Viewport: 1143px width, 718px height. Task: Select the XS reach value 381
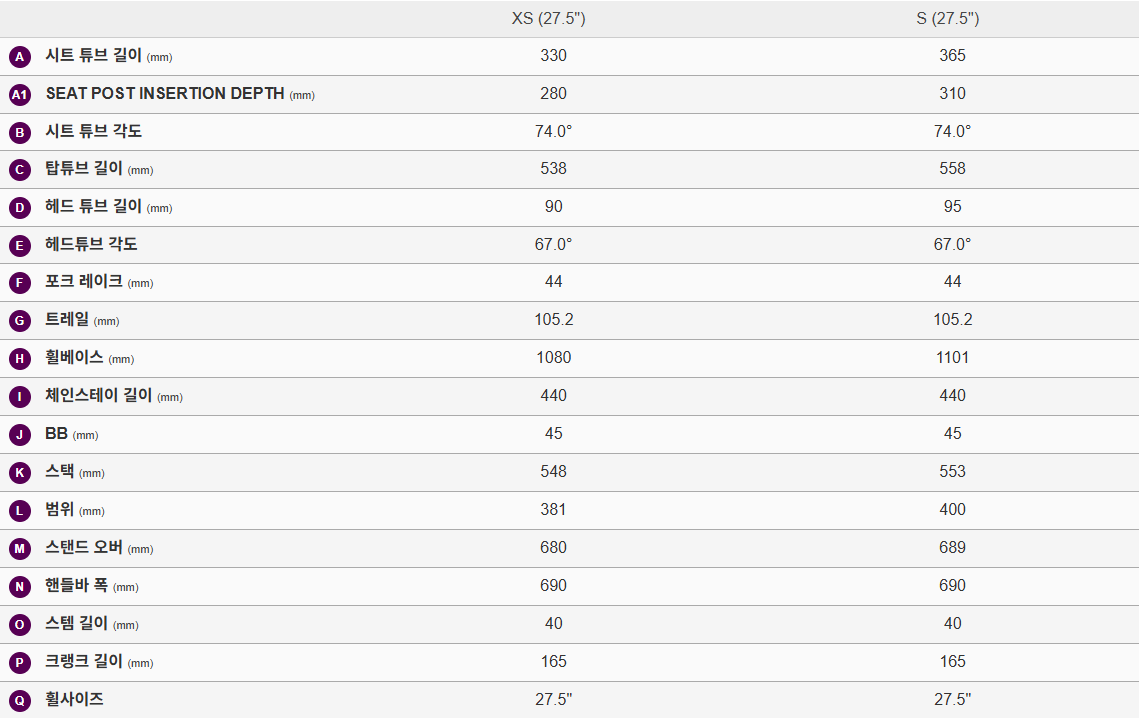(x=553, y=510)
